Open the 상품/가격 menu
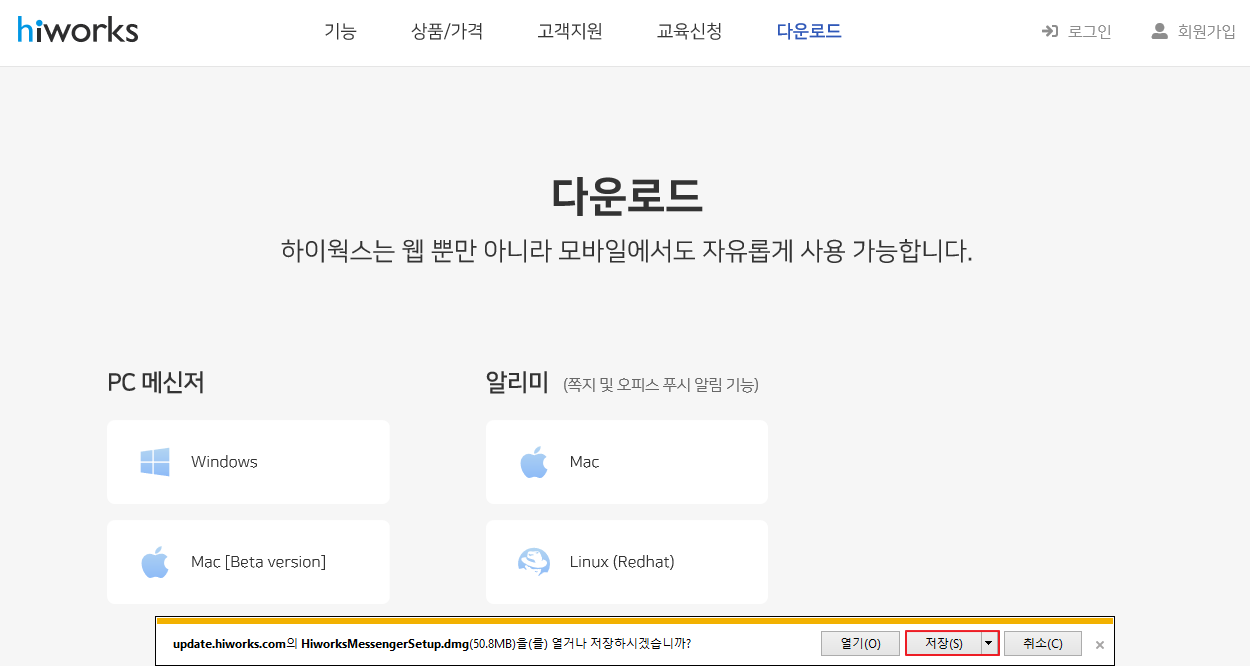1250x667 pixels. [447, 32]
